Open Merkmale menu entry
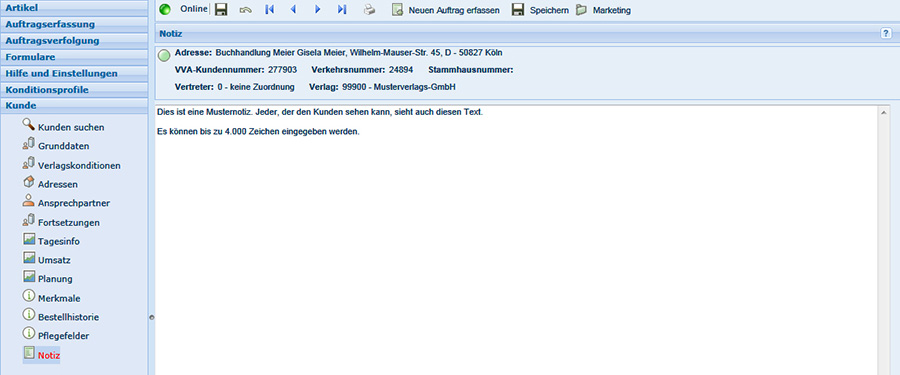This screenshot has height=375, width=900. point(59,298)
